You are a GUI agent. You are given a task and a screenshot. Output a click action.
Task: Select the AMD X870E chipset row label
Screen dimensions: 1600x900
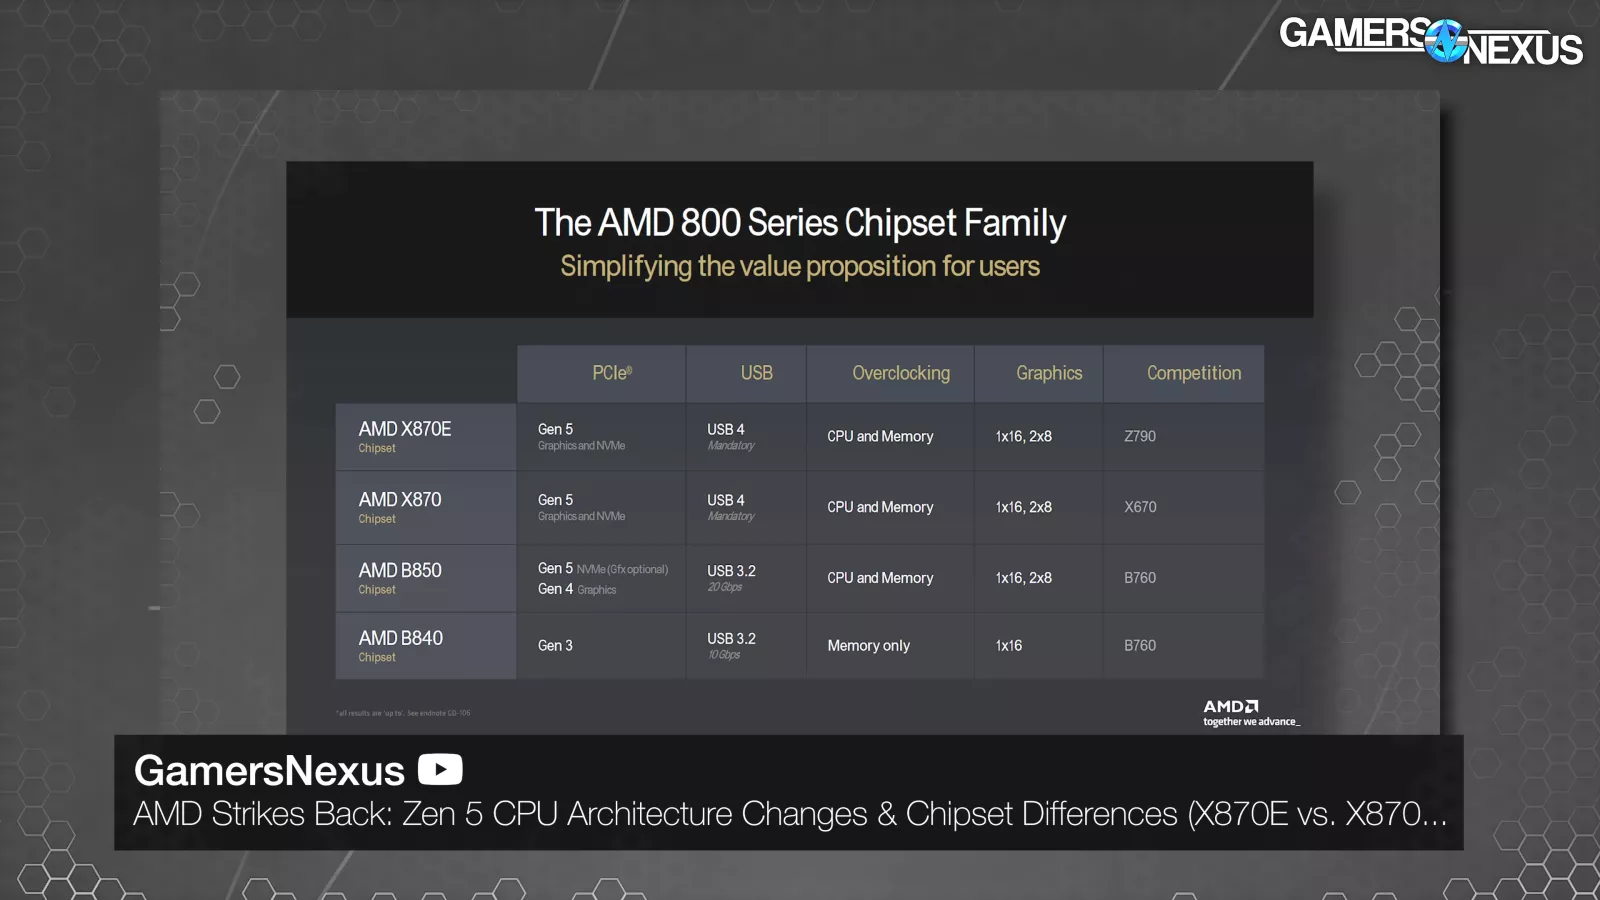click(405, 436)
